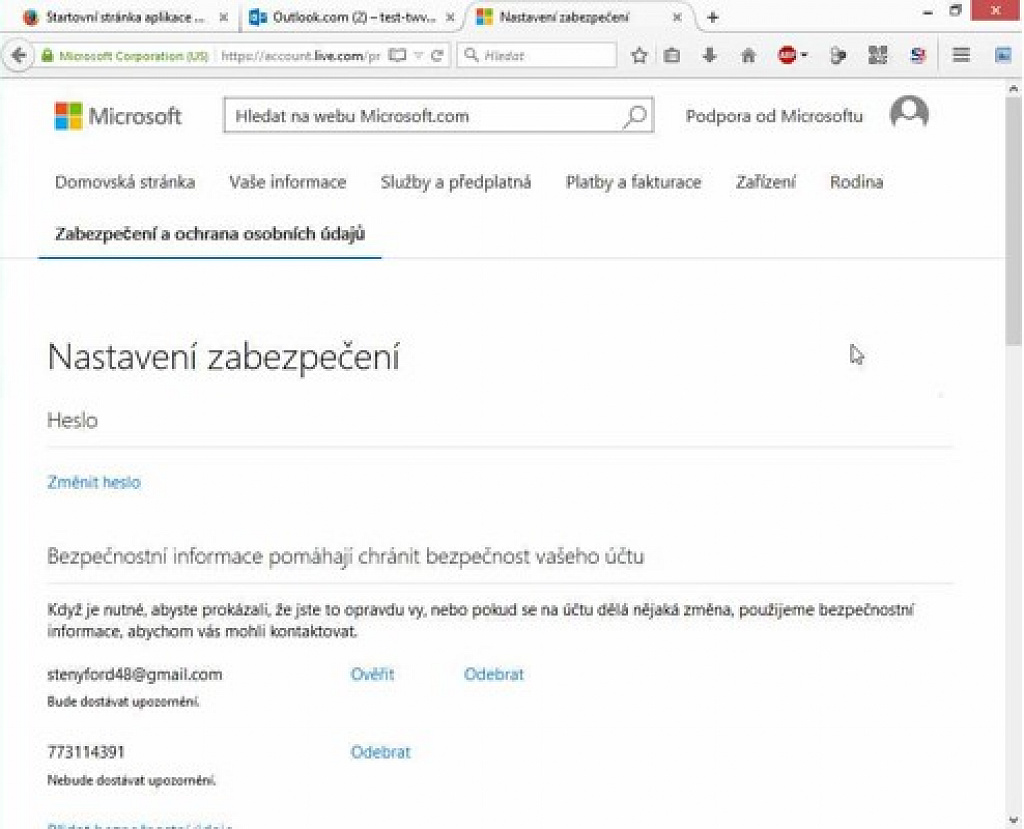
Task: Open the QR code extension icon
Action: pyautogui.click(x=878, y=56)
